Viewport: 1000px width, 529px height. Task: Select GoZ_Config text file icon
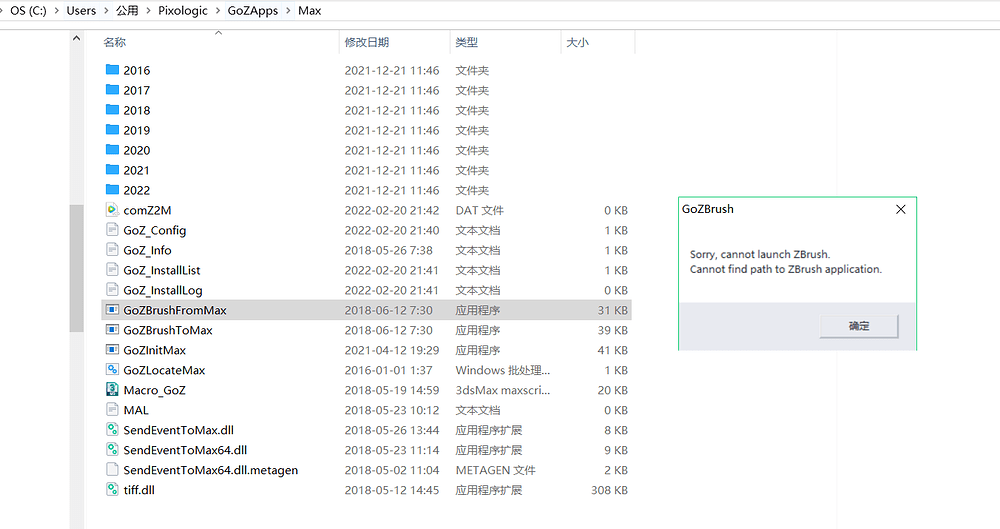tap(112, 230)
